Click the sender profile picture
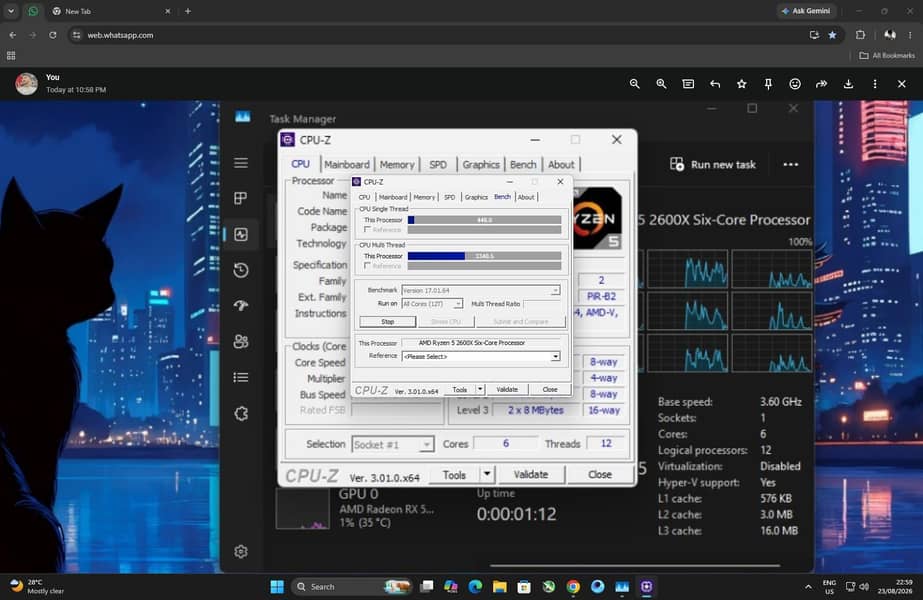Screen dimensions: 923x600 click(26, 84)
